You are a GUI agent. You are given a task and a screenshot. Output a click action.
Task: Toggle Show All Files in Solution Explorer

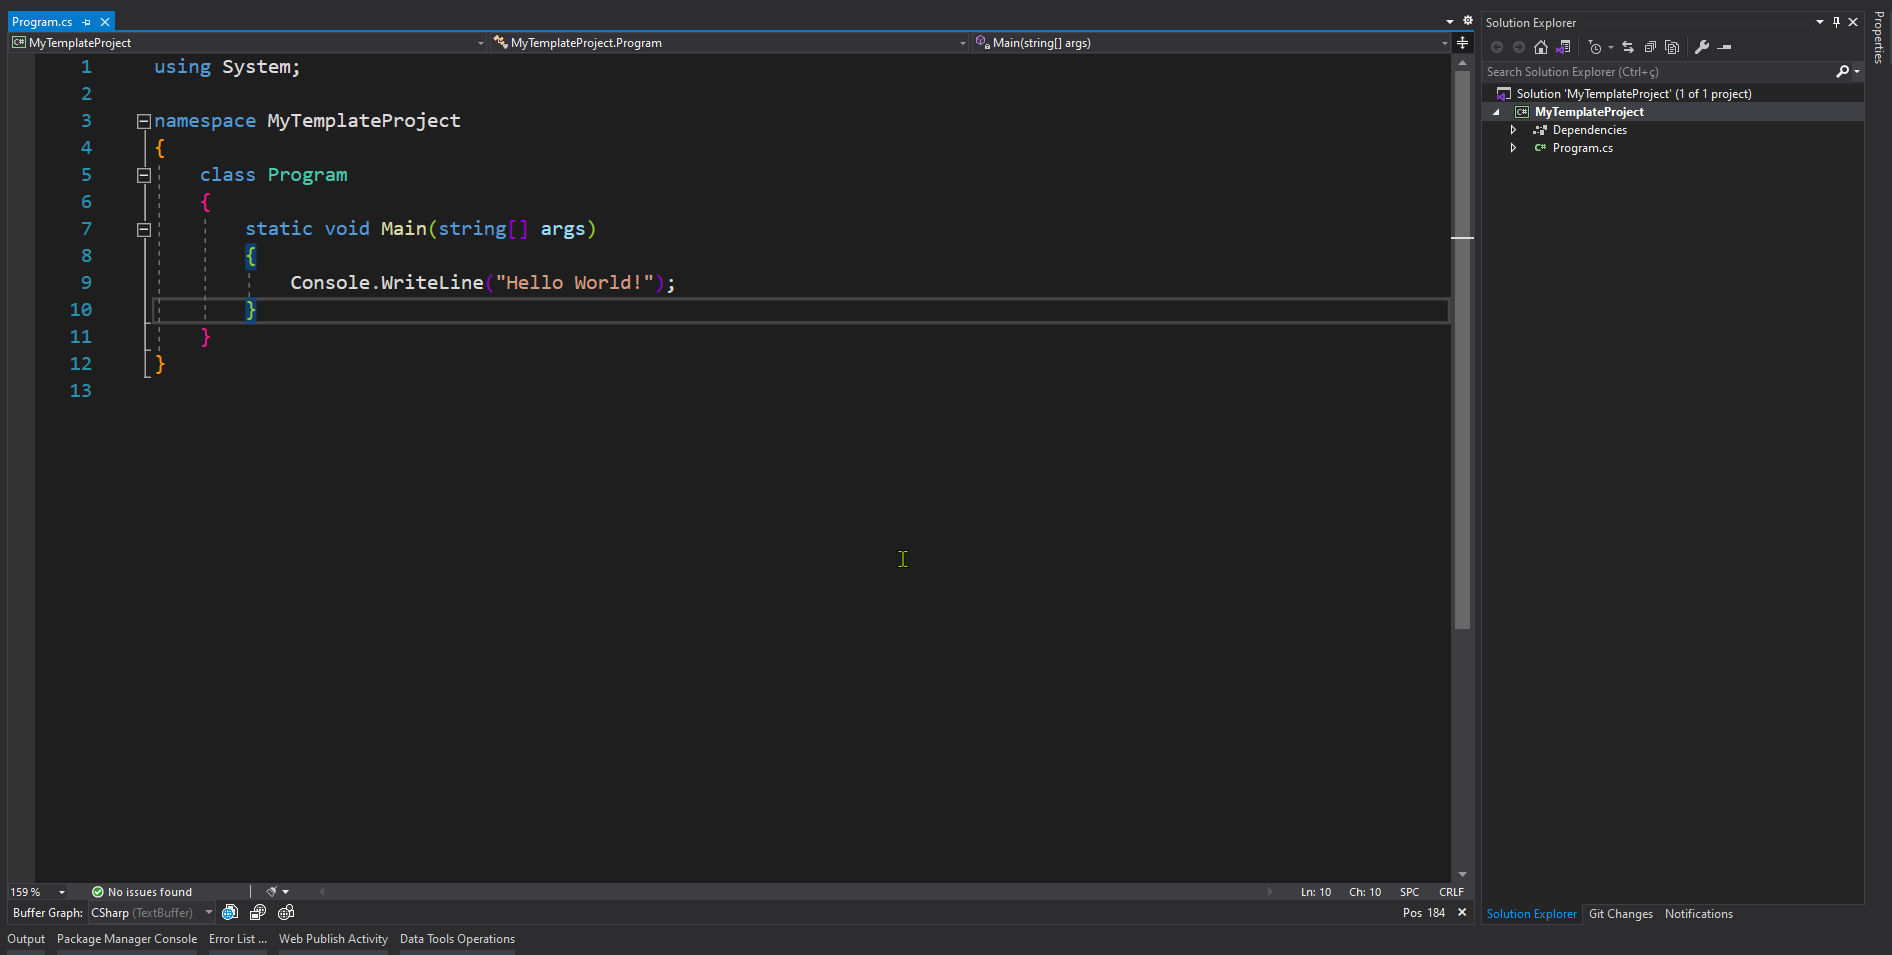1672,47
